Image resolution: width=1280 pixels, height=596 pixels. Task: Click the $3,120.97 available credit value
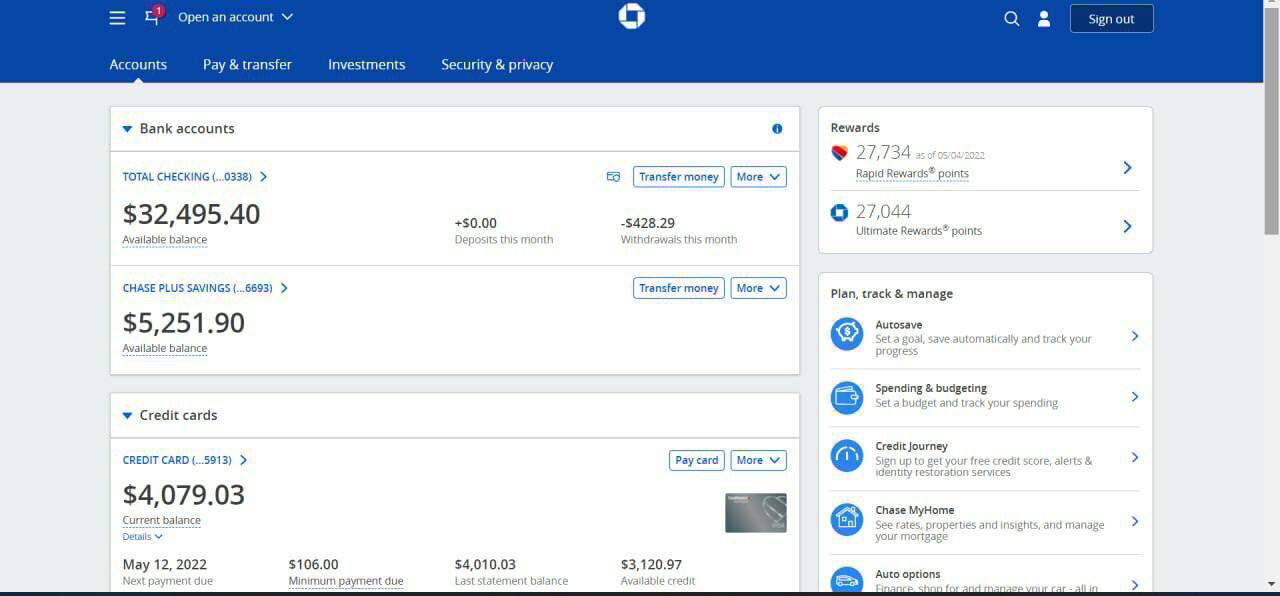click(651, 565)
